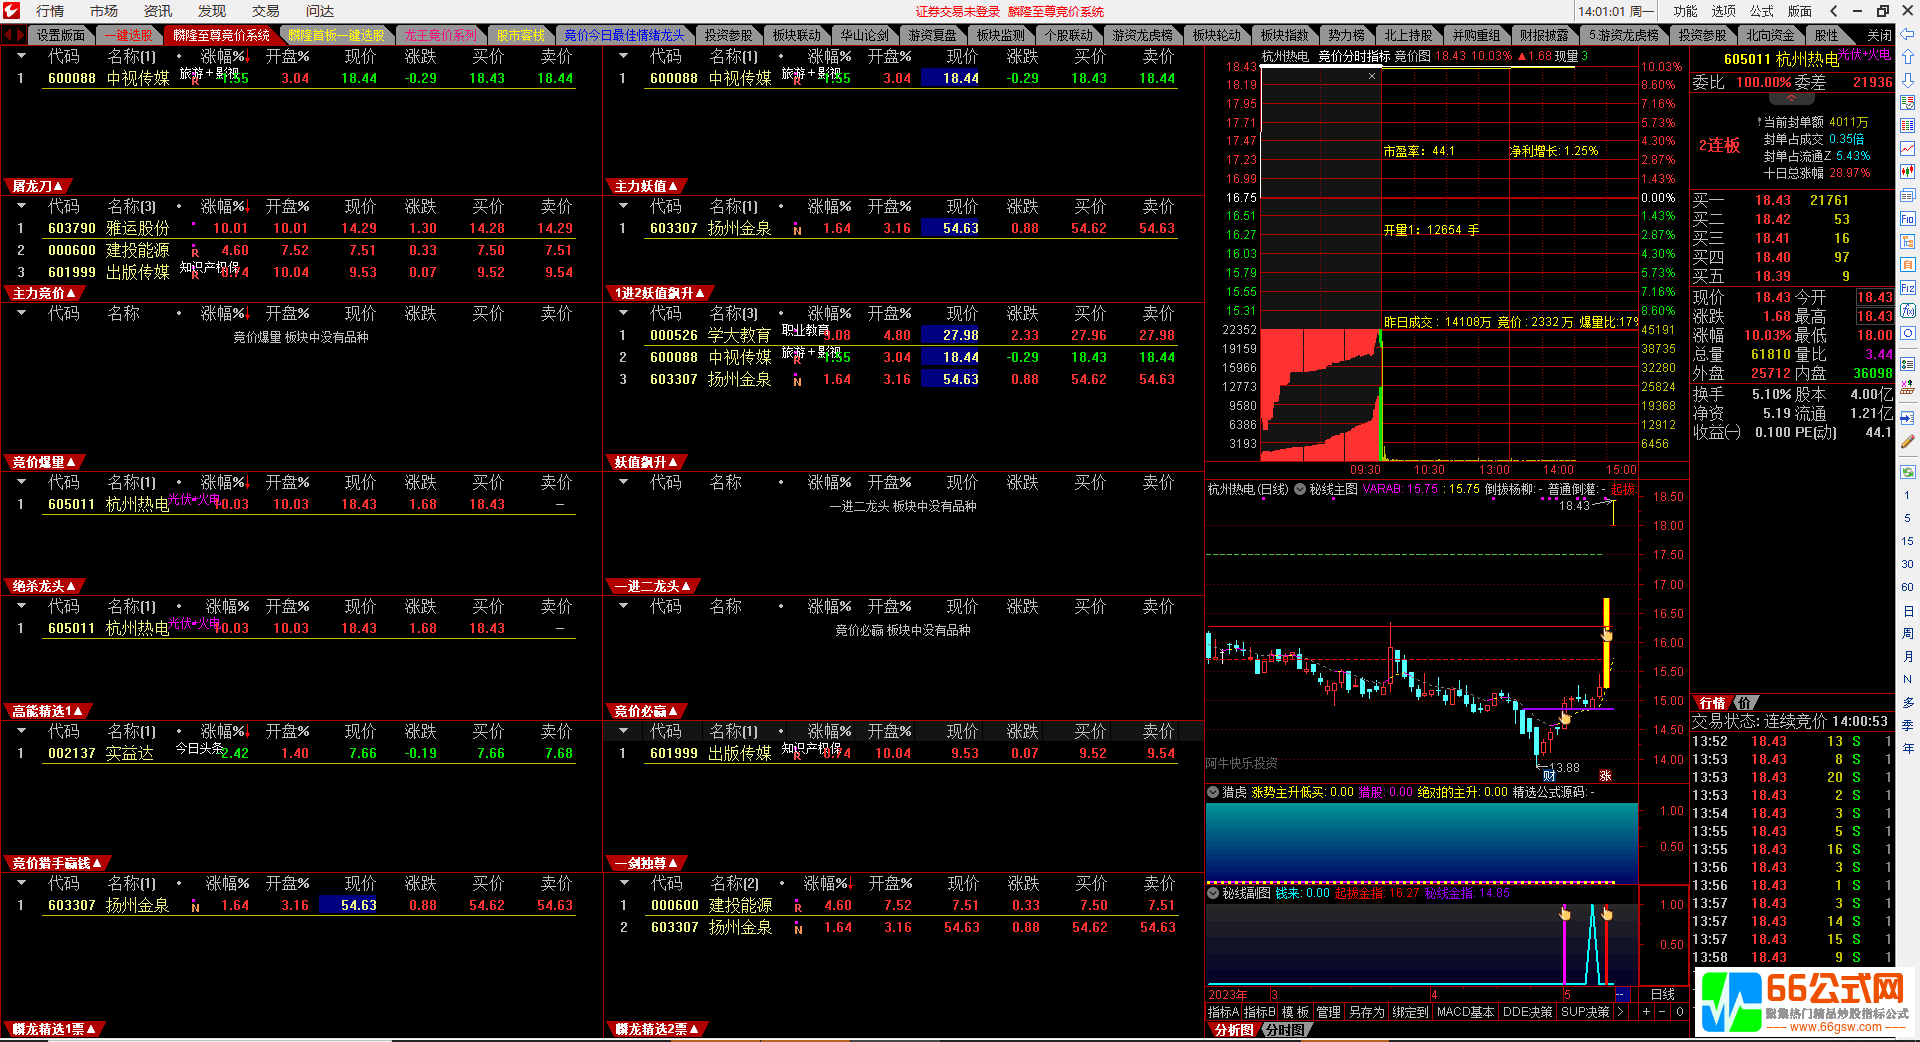Click the 关闭 button on tab bar
This screenshot has width=1920, height=1042.
pos(1879,35)
